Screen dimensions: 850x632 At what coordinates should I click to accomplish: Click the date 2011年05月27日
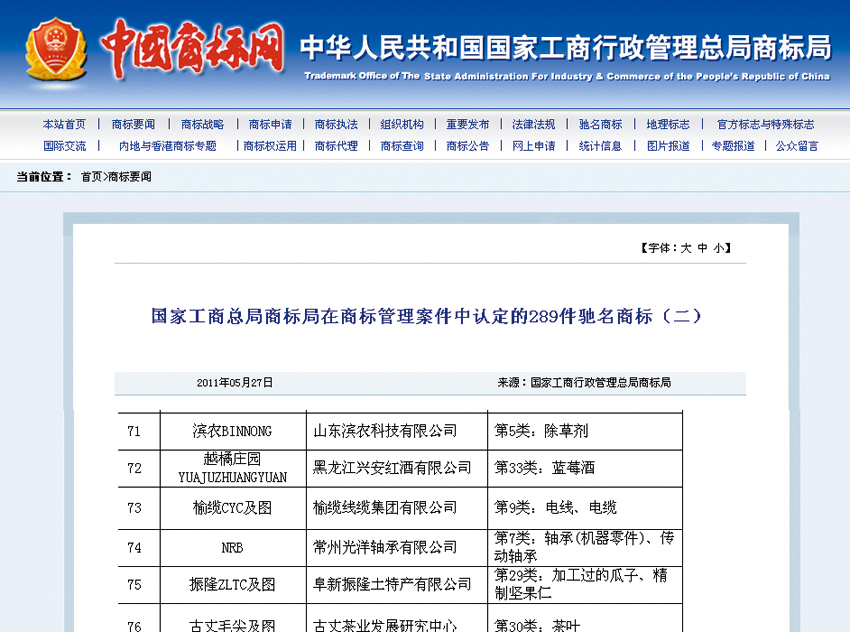coord(235,383)
